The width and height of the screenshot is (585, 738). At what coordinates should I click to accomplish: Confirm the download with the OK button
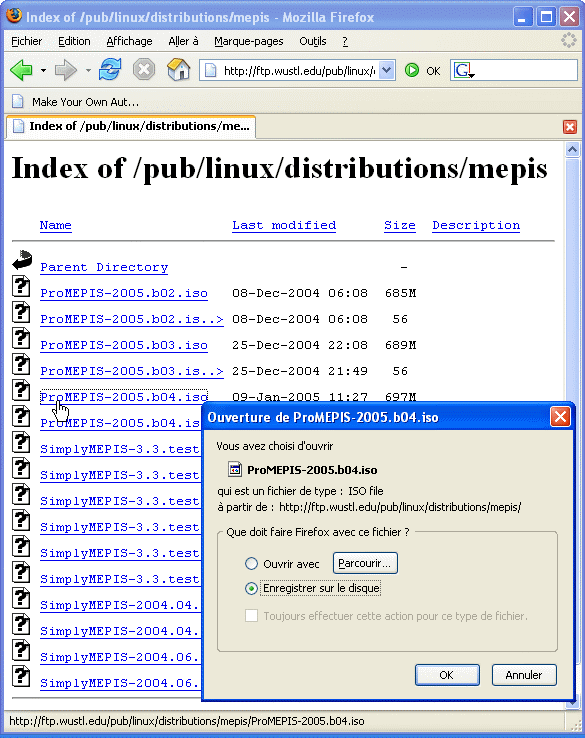(447, 675)
